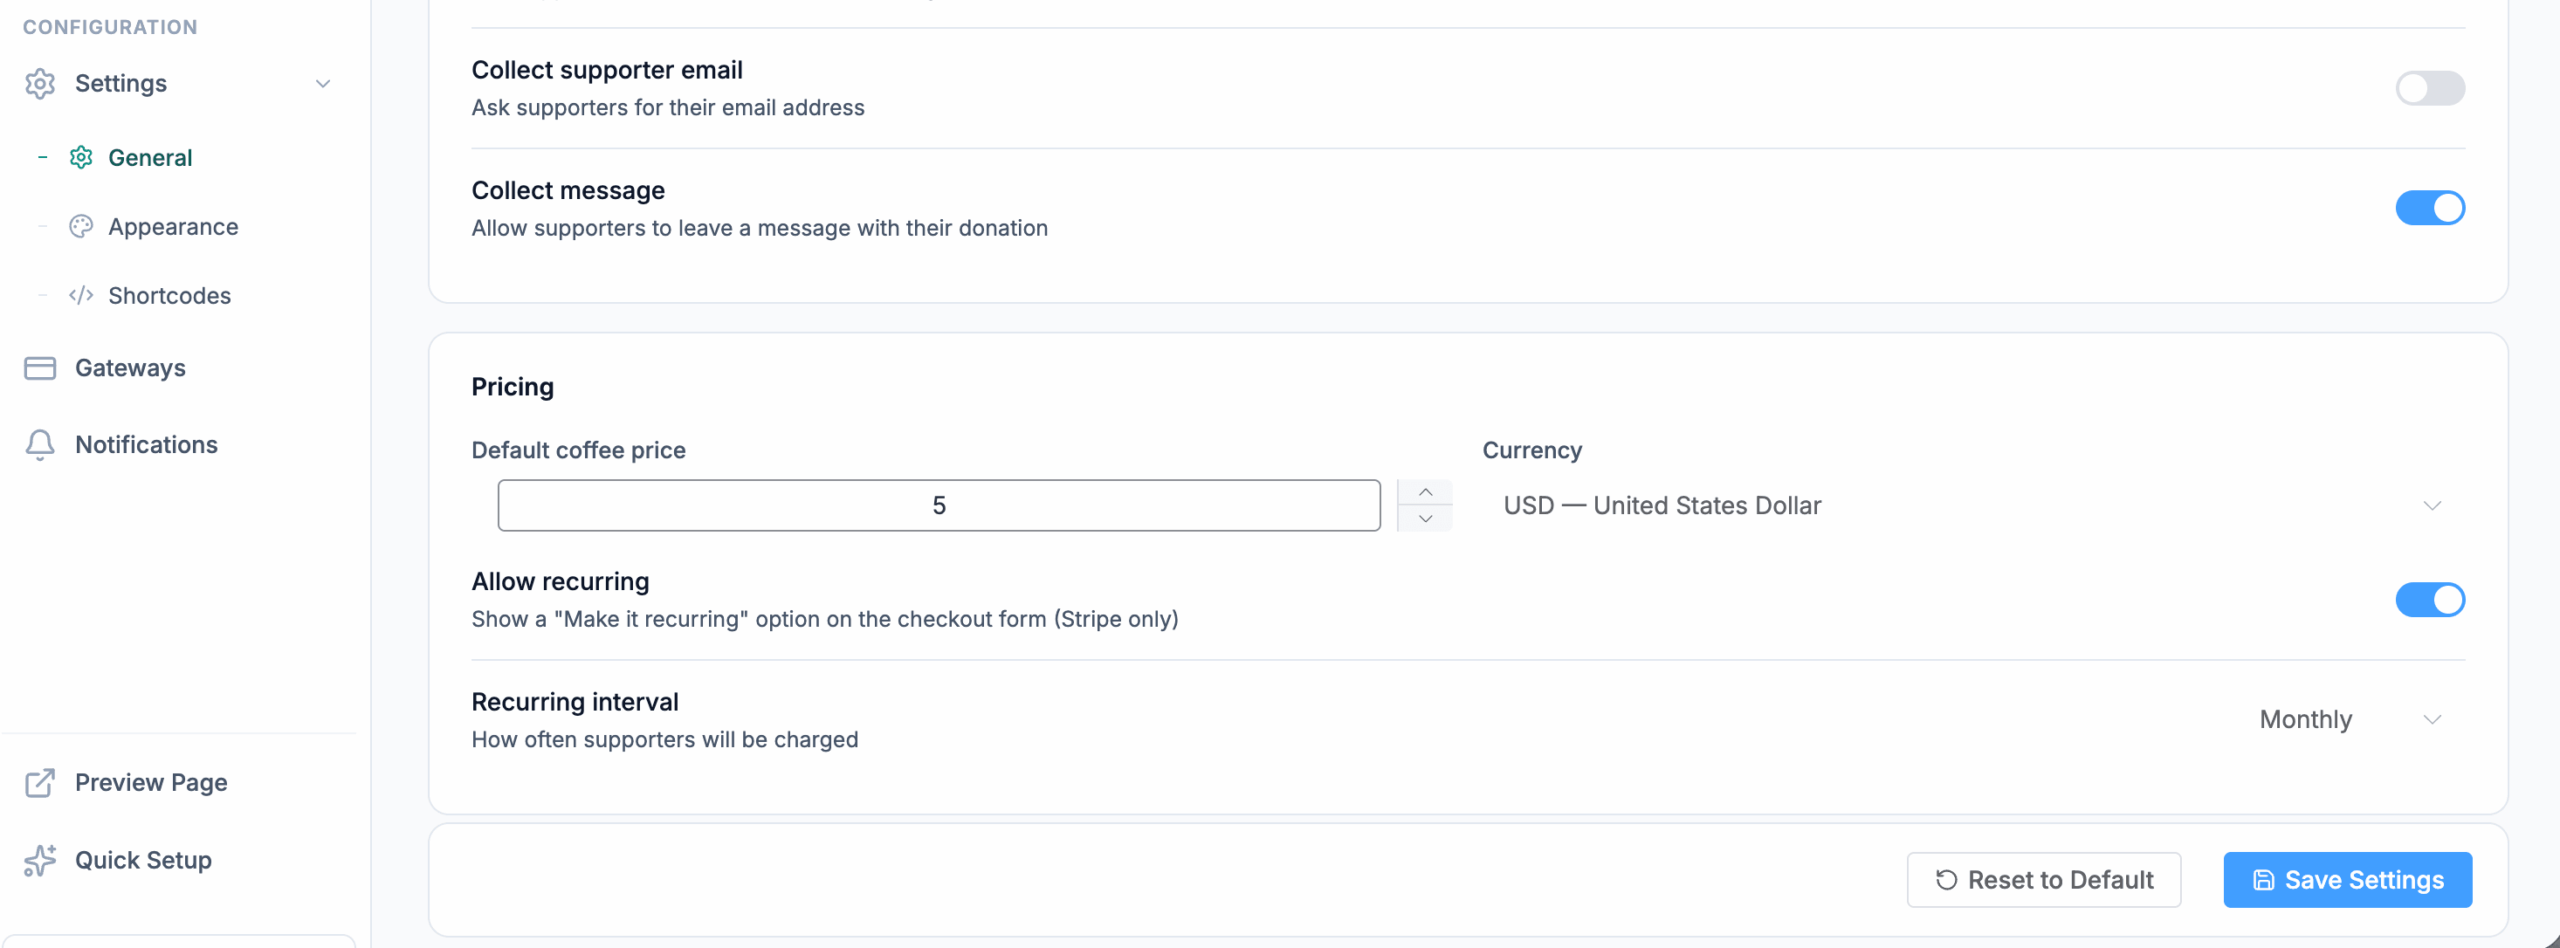Click the Reset to Default button
This screenshot has height=948, width=2560.
[x=2043, y=880]
